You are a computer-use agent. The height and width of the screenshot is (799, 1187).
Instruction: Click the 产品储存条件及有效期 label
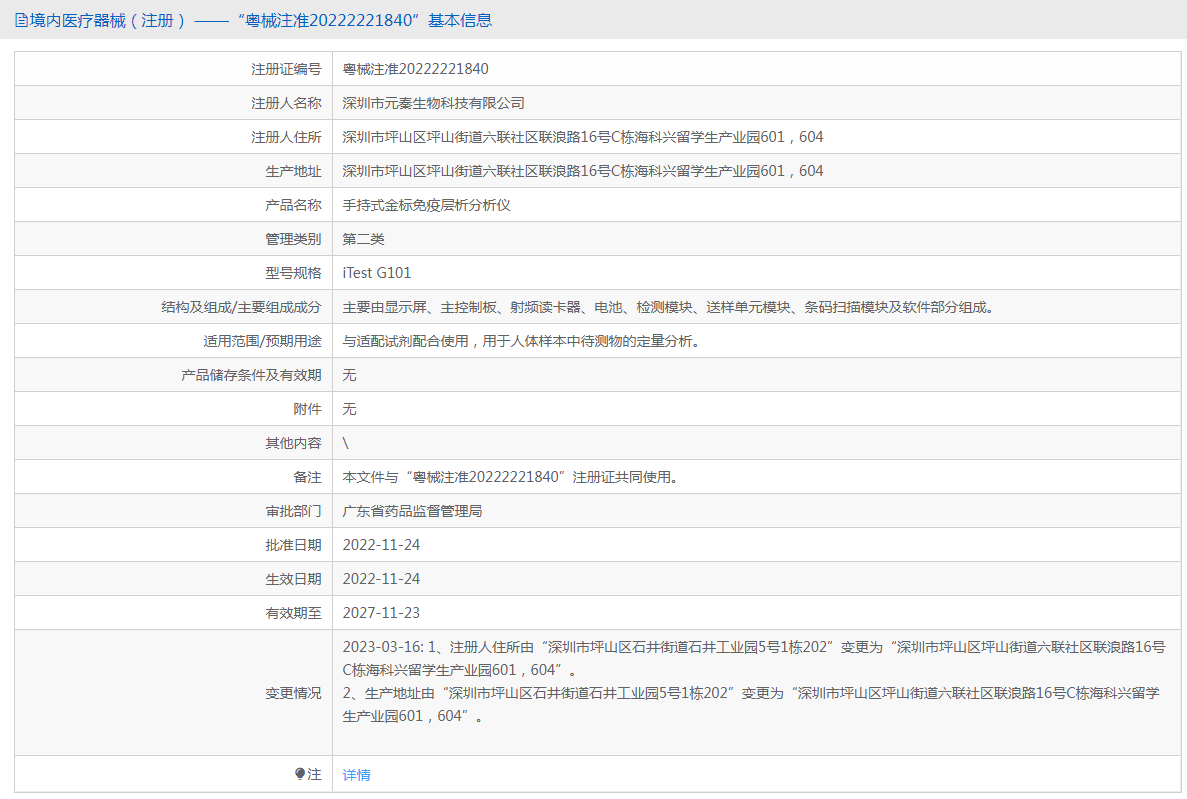point(251,376)
